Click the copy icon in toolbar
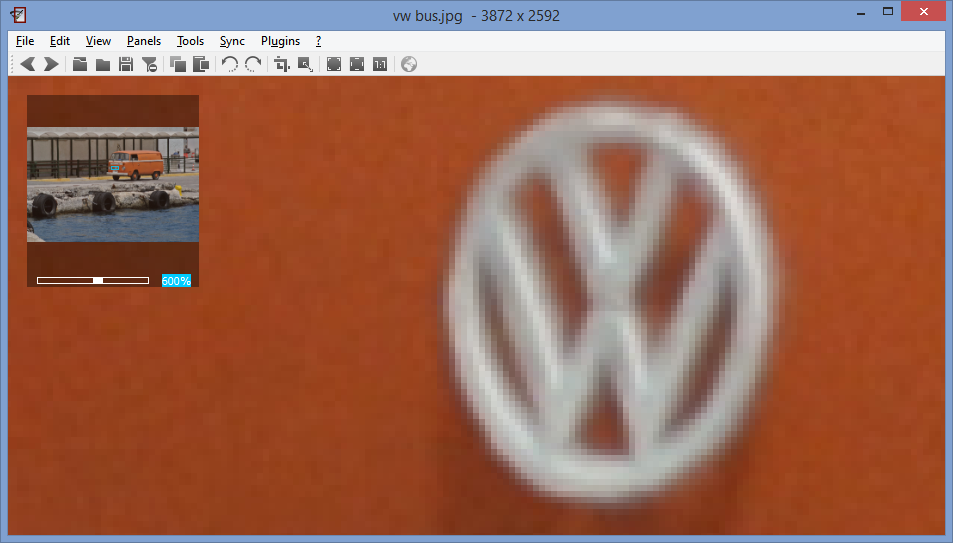 (x=178, y=64)
